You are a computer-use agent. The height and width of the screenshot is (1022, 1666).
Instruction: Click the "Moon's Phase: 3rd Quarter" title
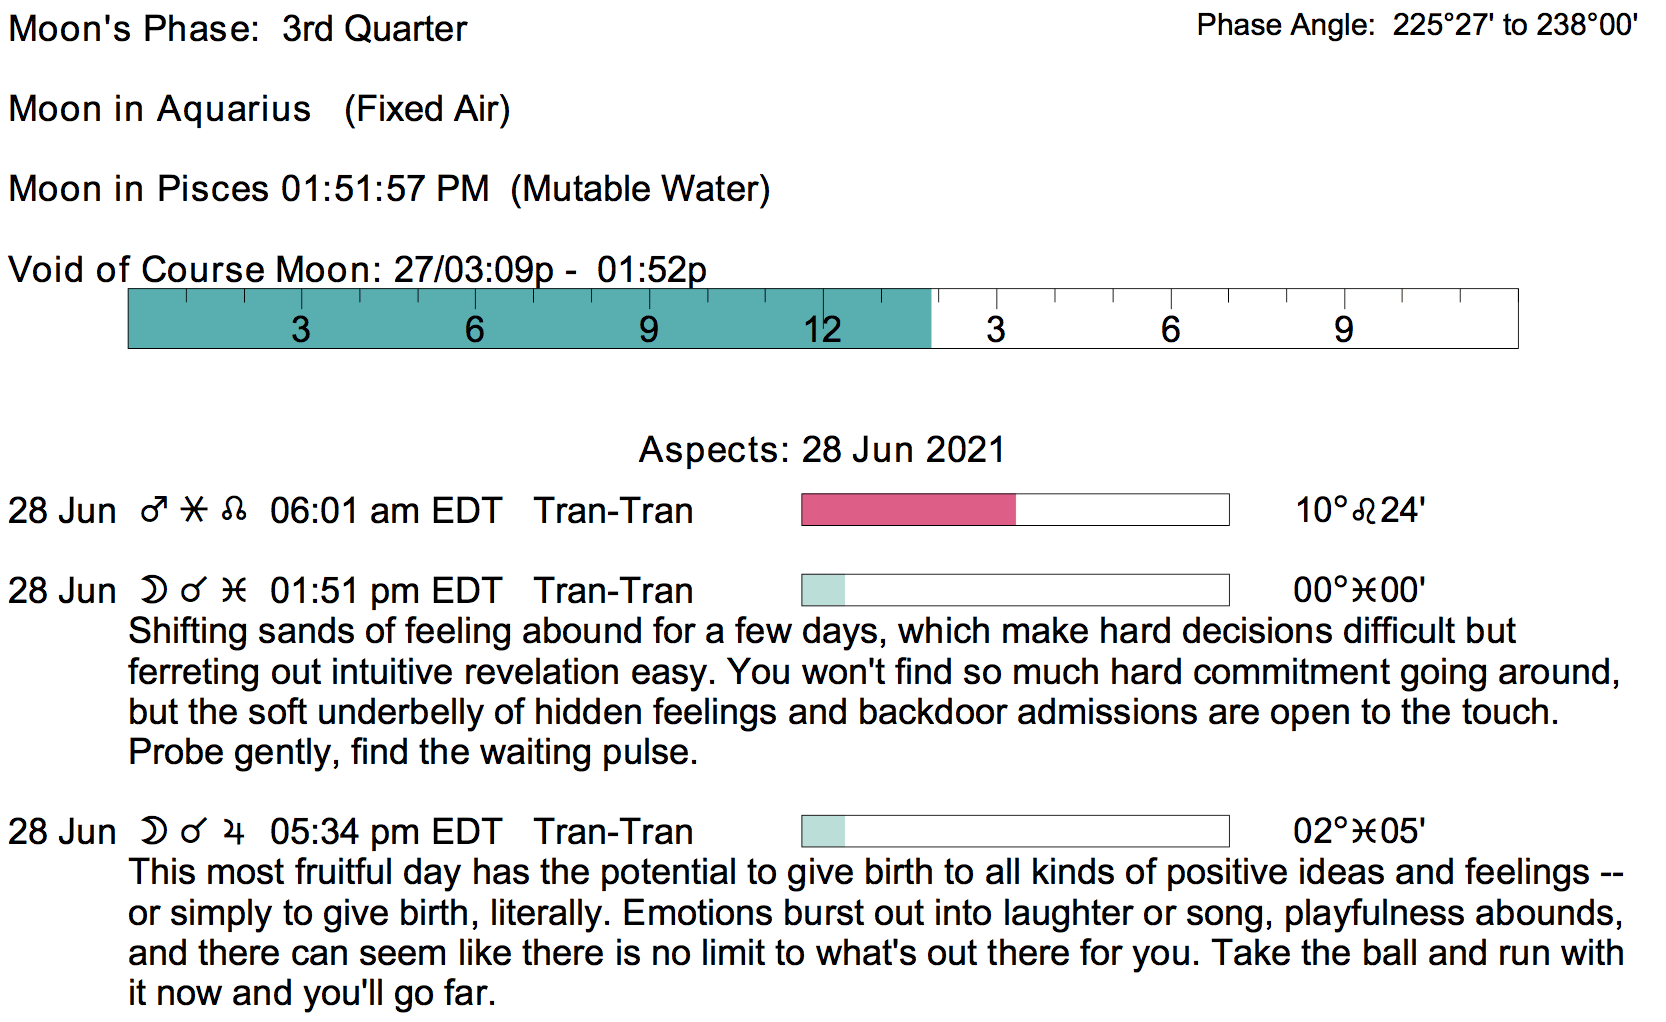[238, 29]
